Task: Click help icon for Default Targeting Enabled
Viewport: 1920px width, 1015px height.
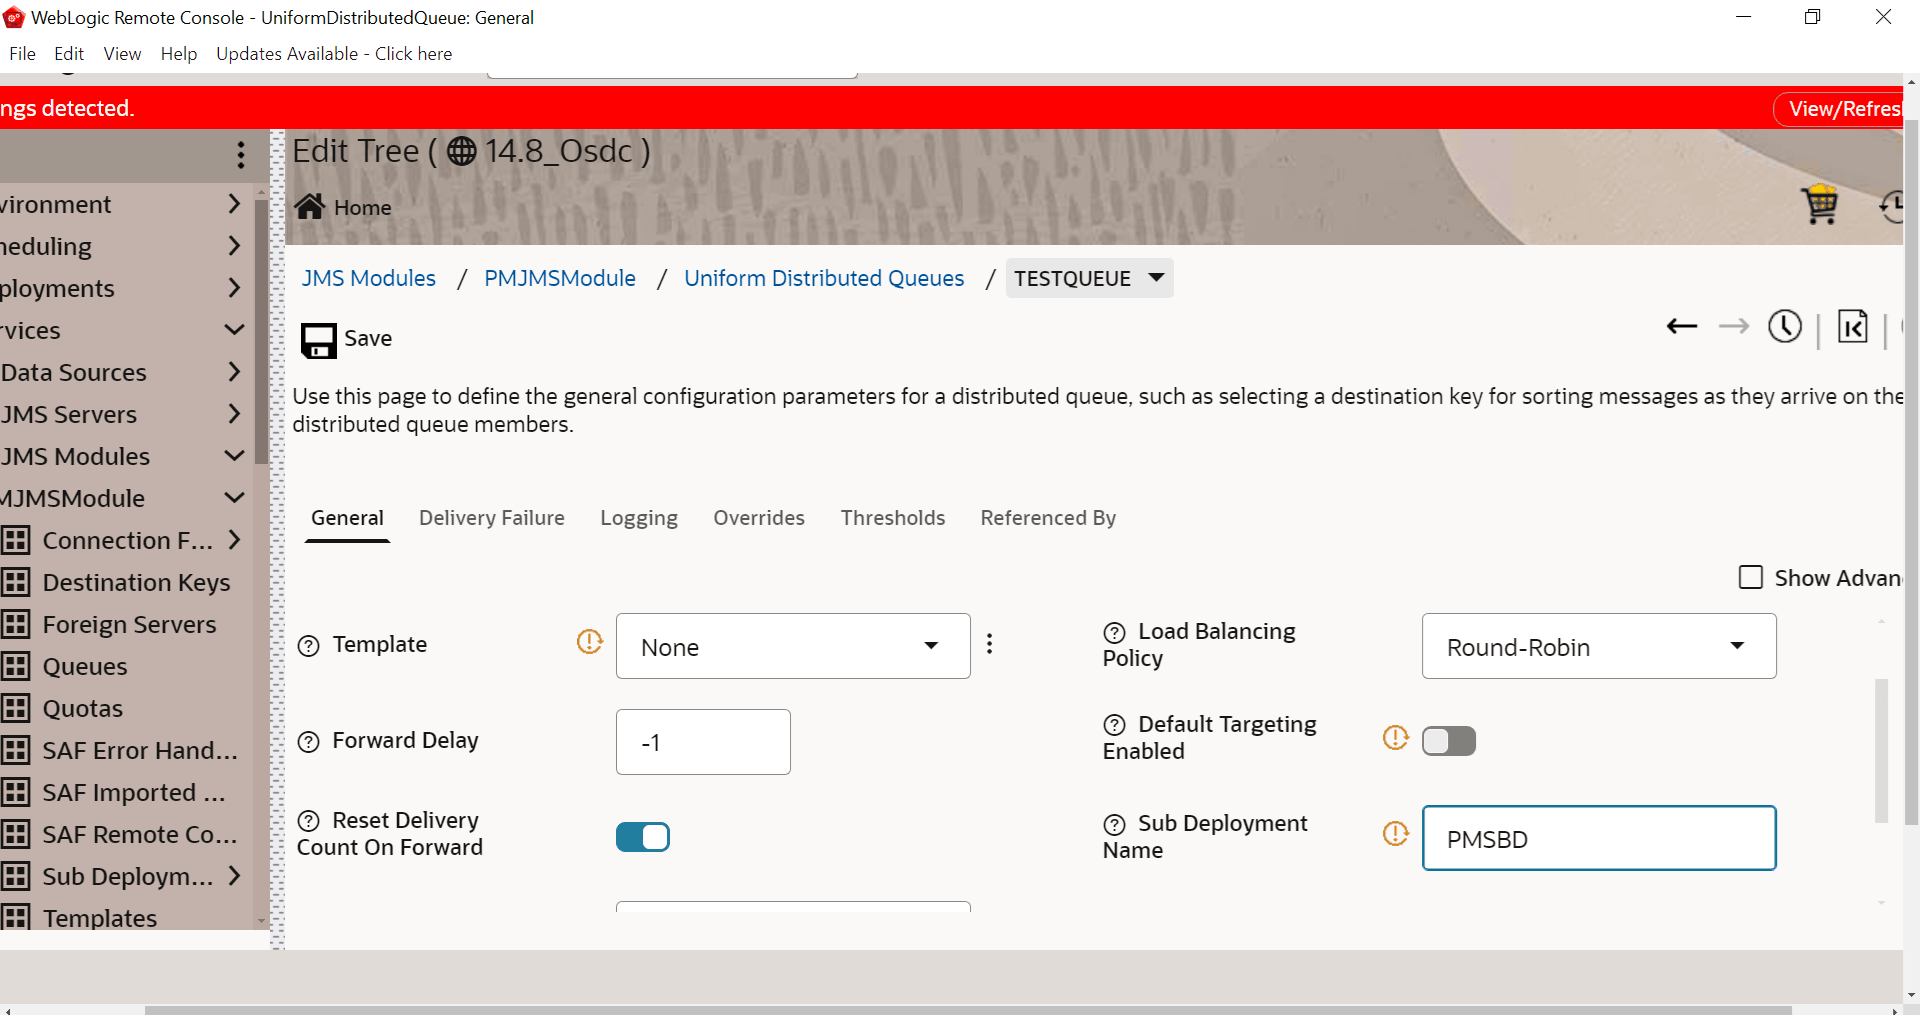Action: click(1114, 725)
